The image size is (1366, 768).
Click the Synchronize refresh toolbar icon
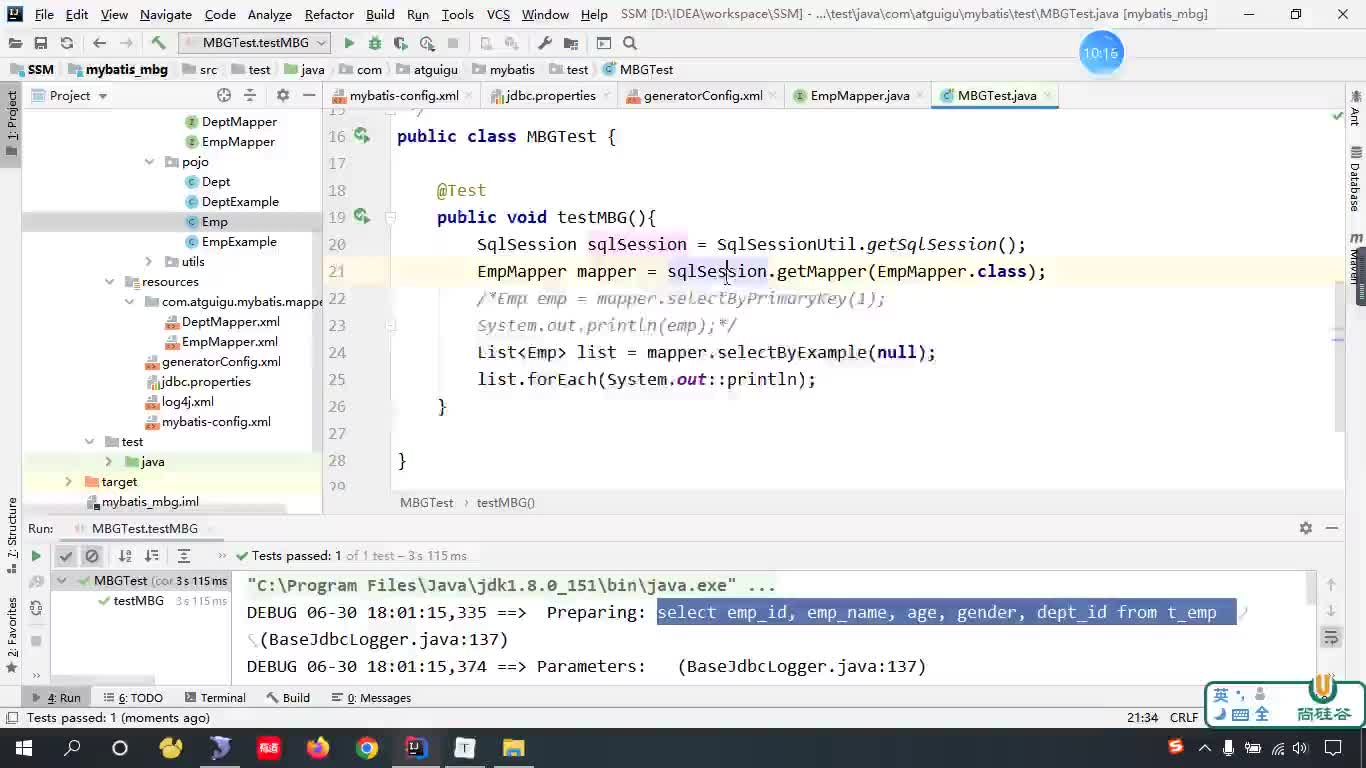point(67,43)
